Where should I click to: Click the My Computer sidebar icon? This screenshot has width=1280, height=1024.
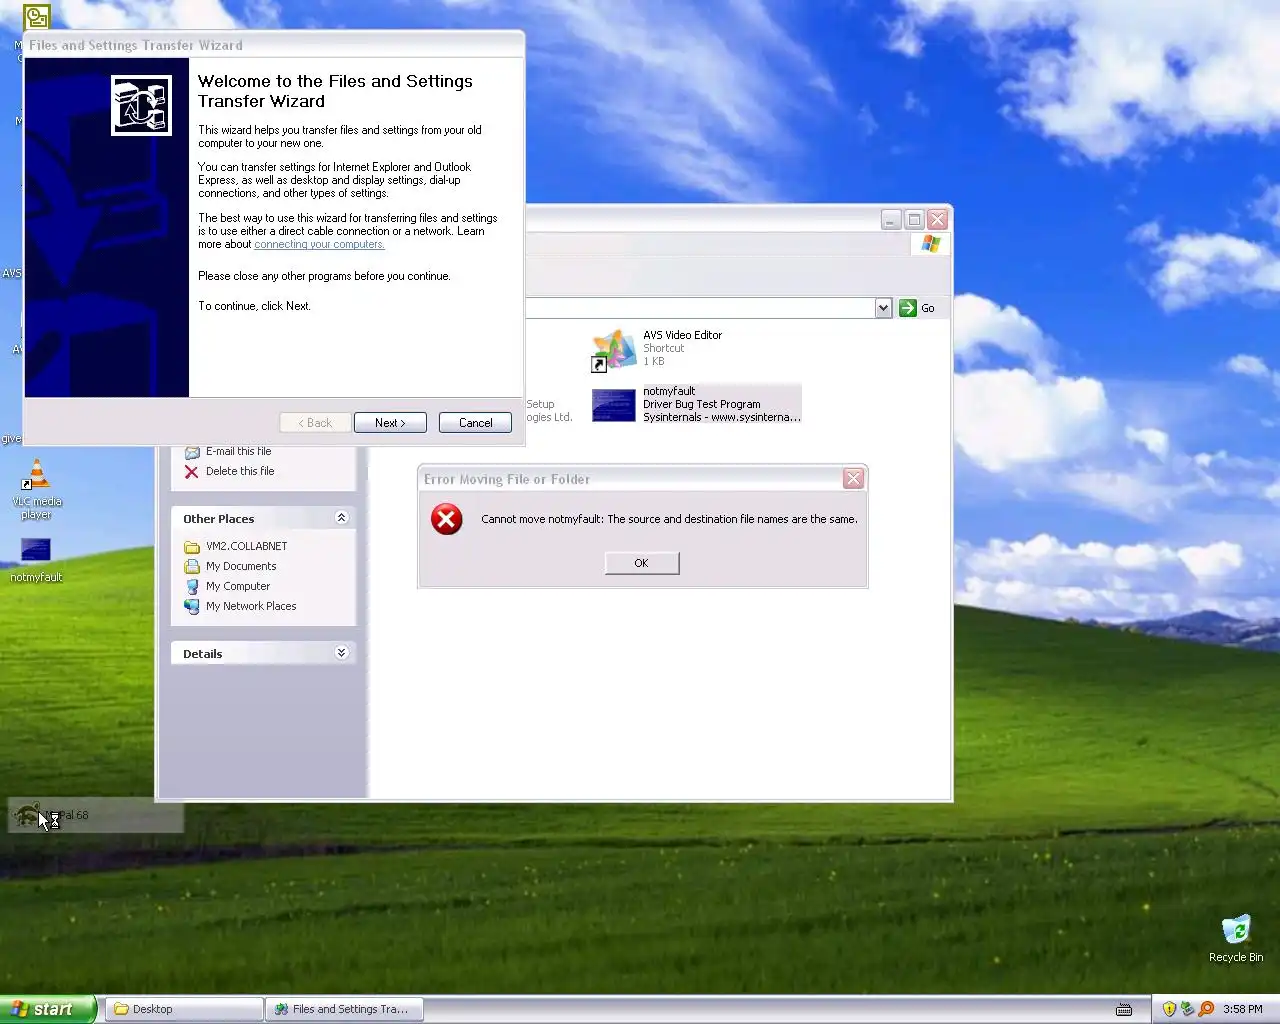192,586
